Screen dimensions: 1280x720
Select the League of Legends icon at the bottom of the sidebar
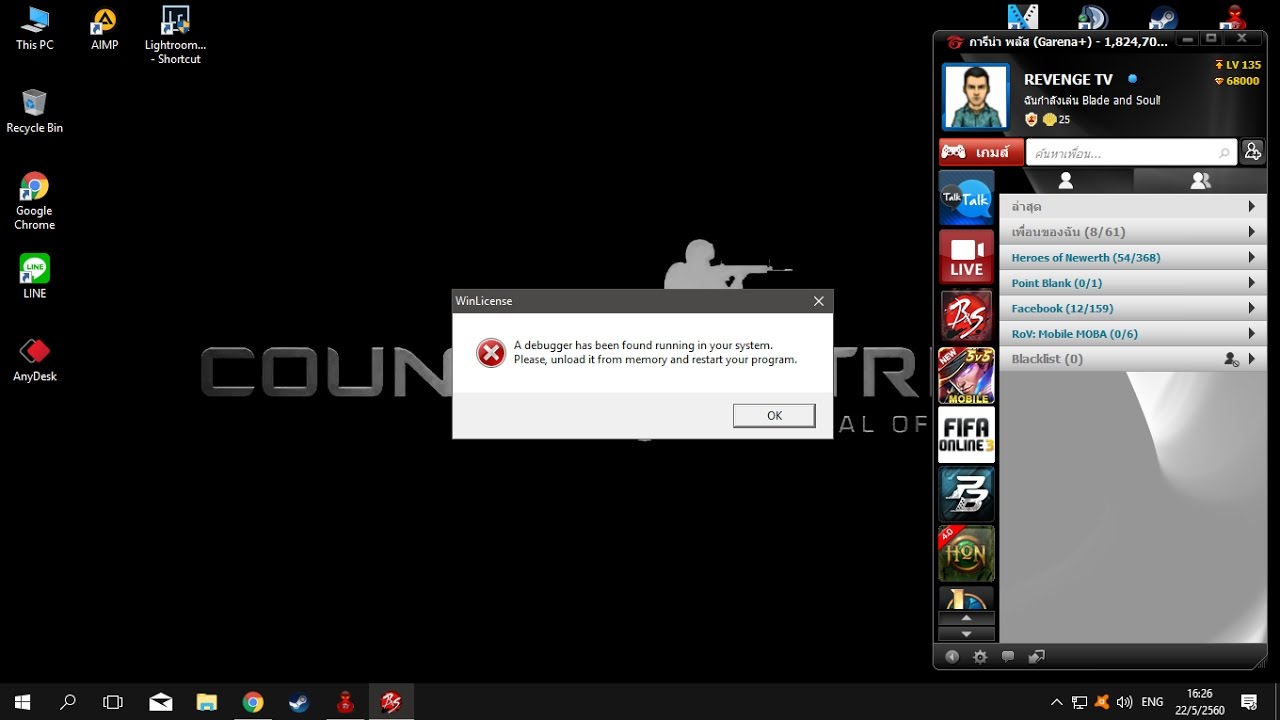pos(966,598)
